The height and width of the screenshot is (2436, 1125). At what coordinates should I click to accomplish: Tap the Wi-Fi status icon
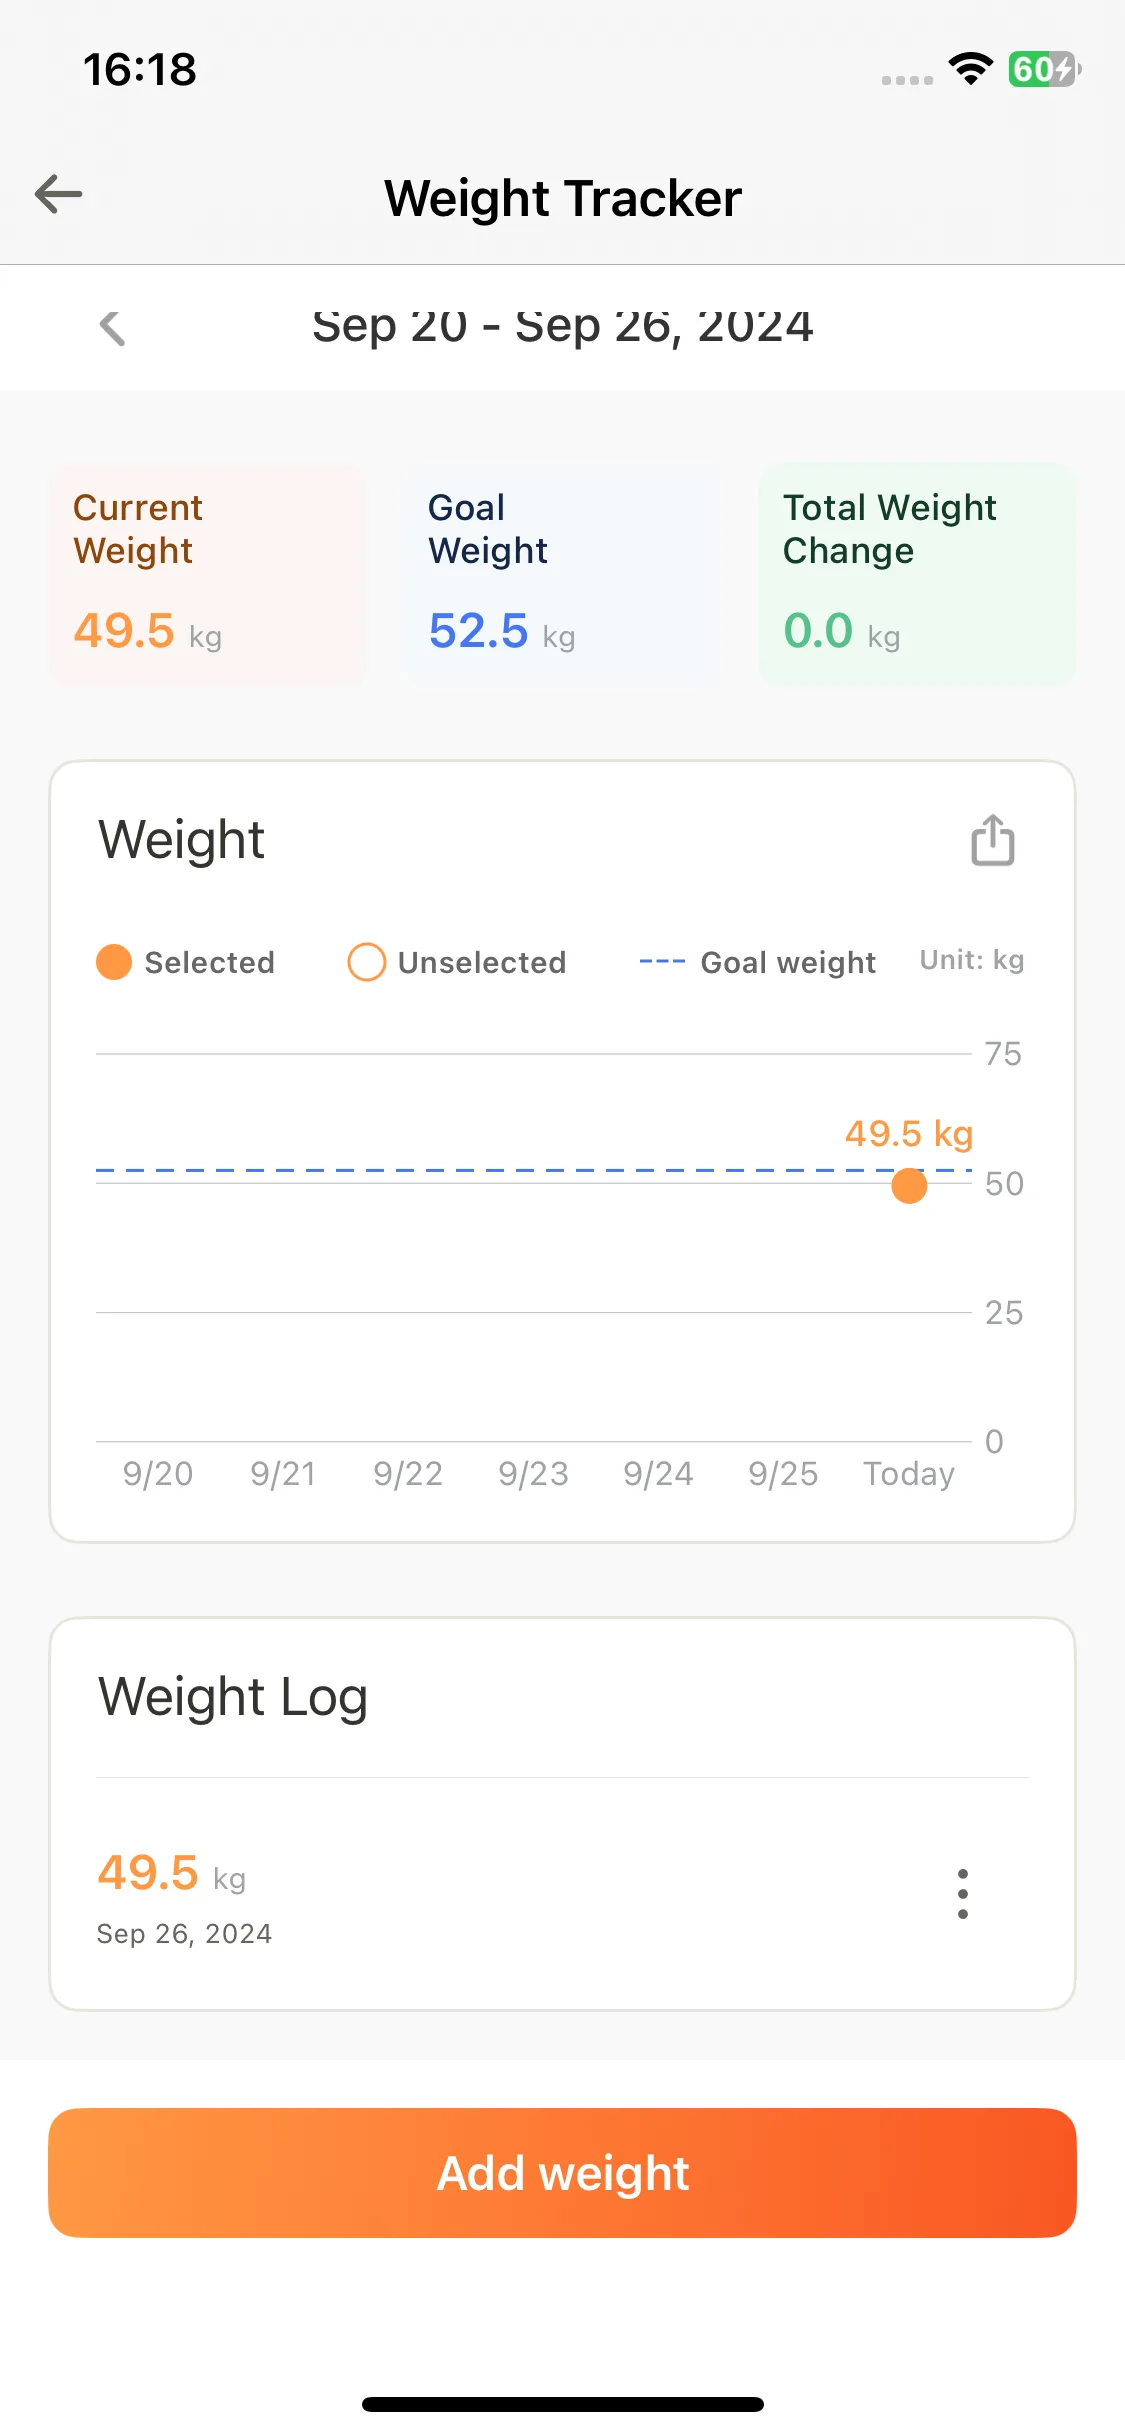pyautogui.click(x=970, y=69)
